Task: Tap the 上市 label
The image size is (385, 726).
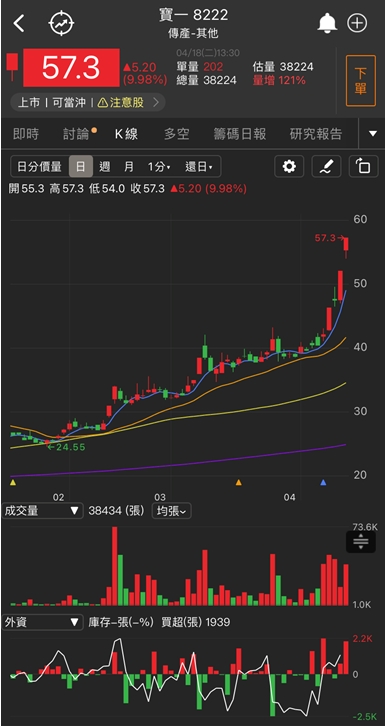Action: pos(29,102)
